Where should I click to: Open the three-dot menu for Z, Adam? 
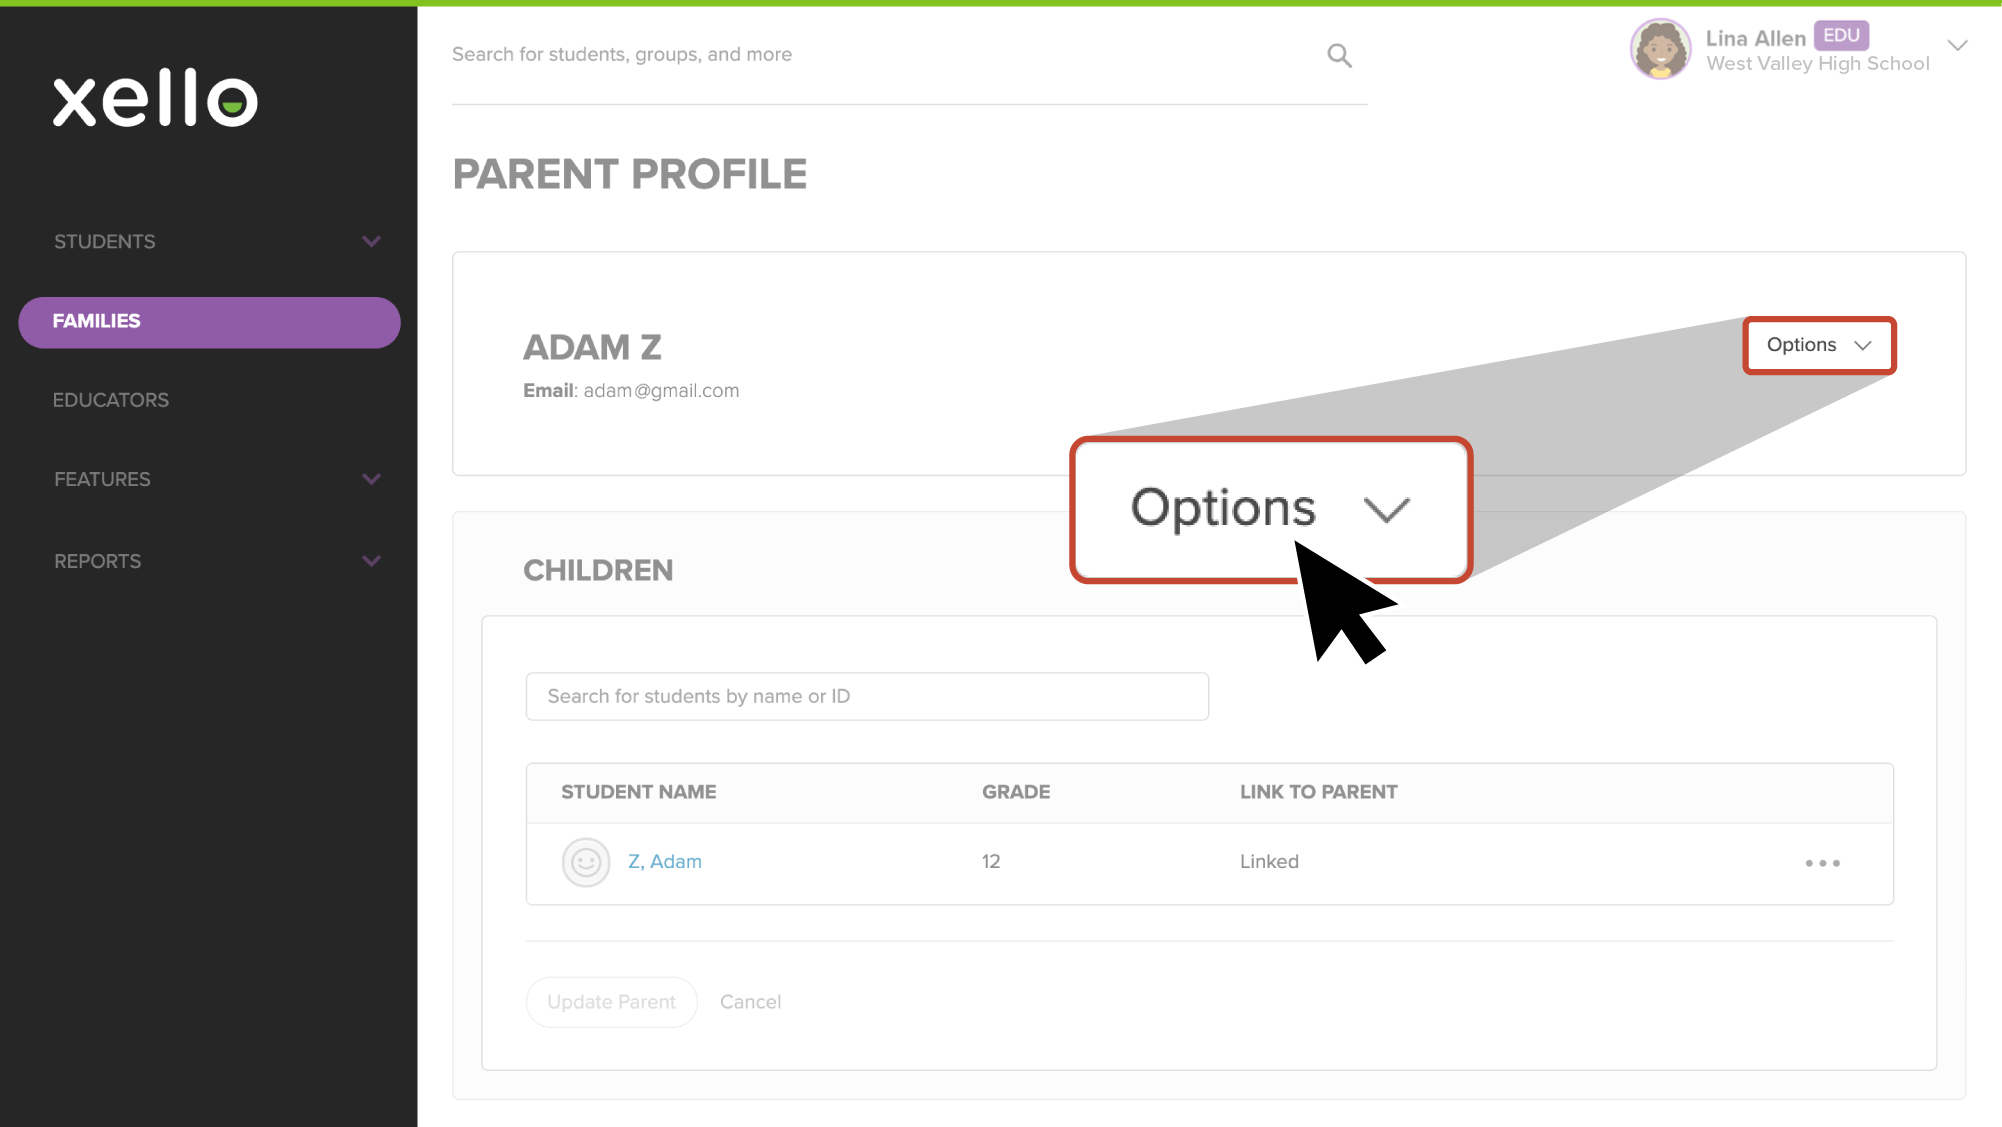pyautogui.click(x=1822, y=863)
